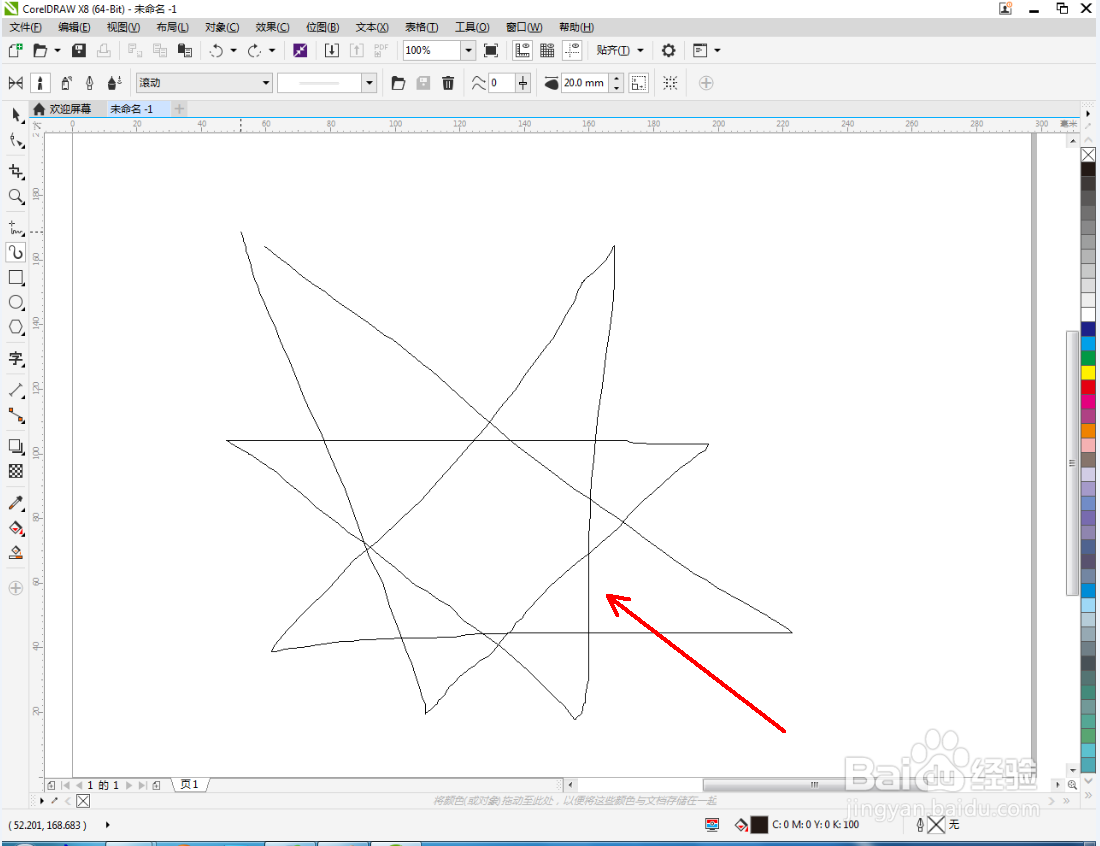Toggle scale stroke with object
The image size is (1100, 846).
(x=638, y=83)
